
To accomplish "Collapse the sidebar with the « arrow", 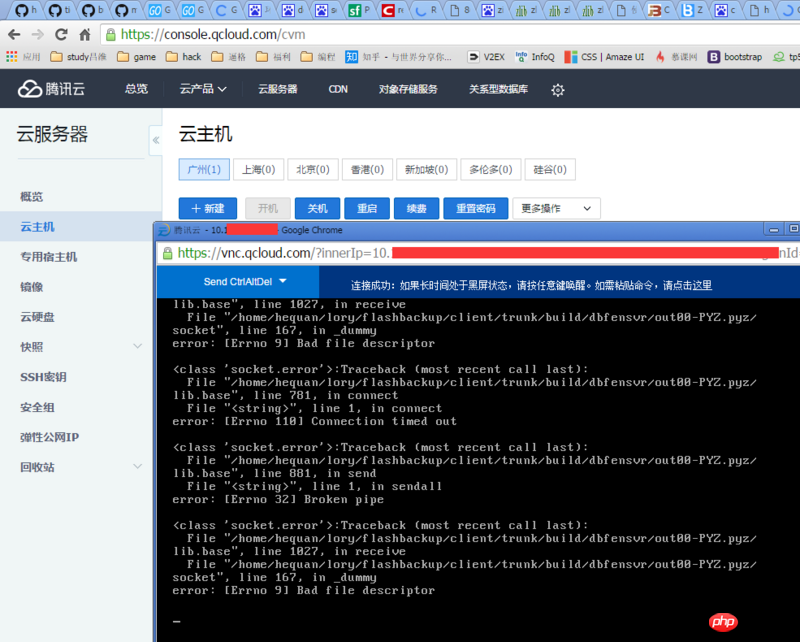I will pos(156,140).
